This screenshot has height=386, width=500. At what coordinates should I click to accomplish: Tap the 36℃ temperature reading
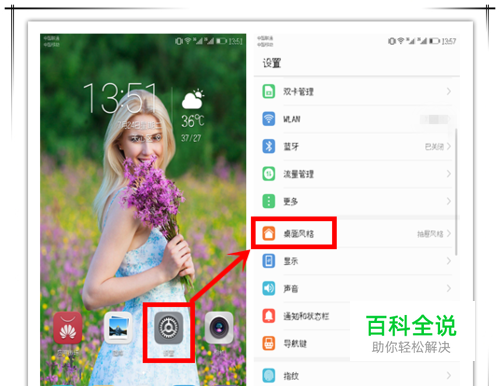click(x=193, y=121)
